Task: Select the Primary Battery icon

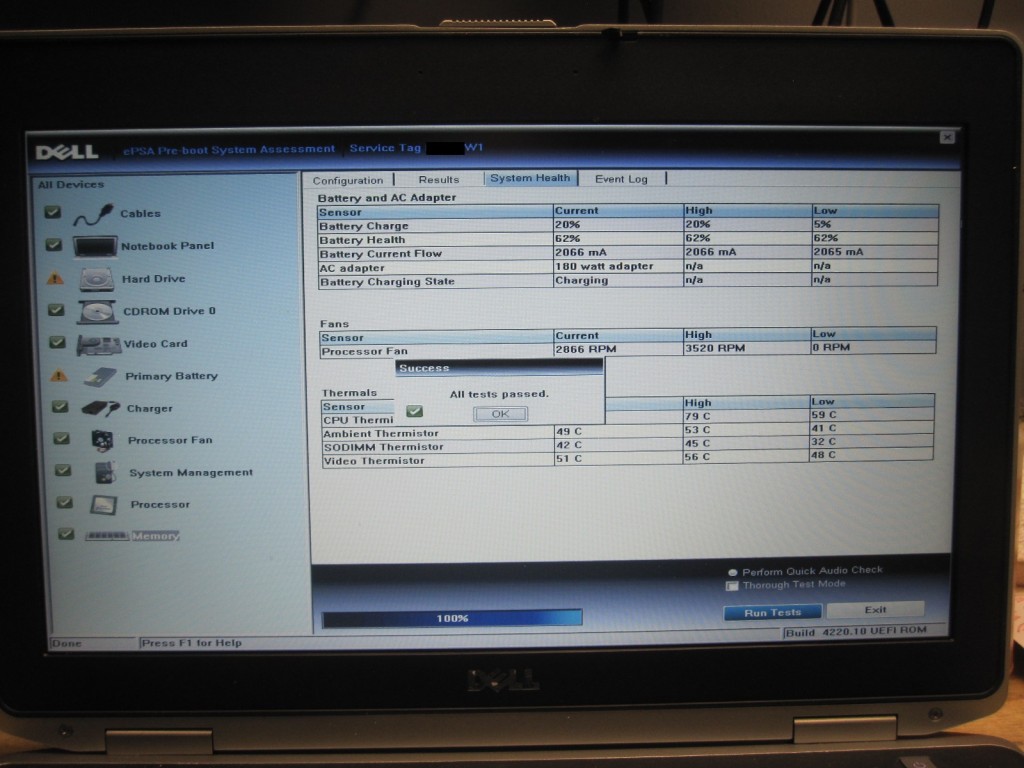Action: (x=101, y=376)
